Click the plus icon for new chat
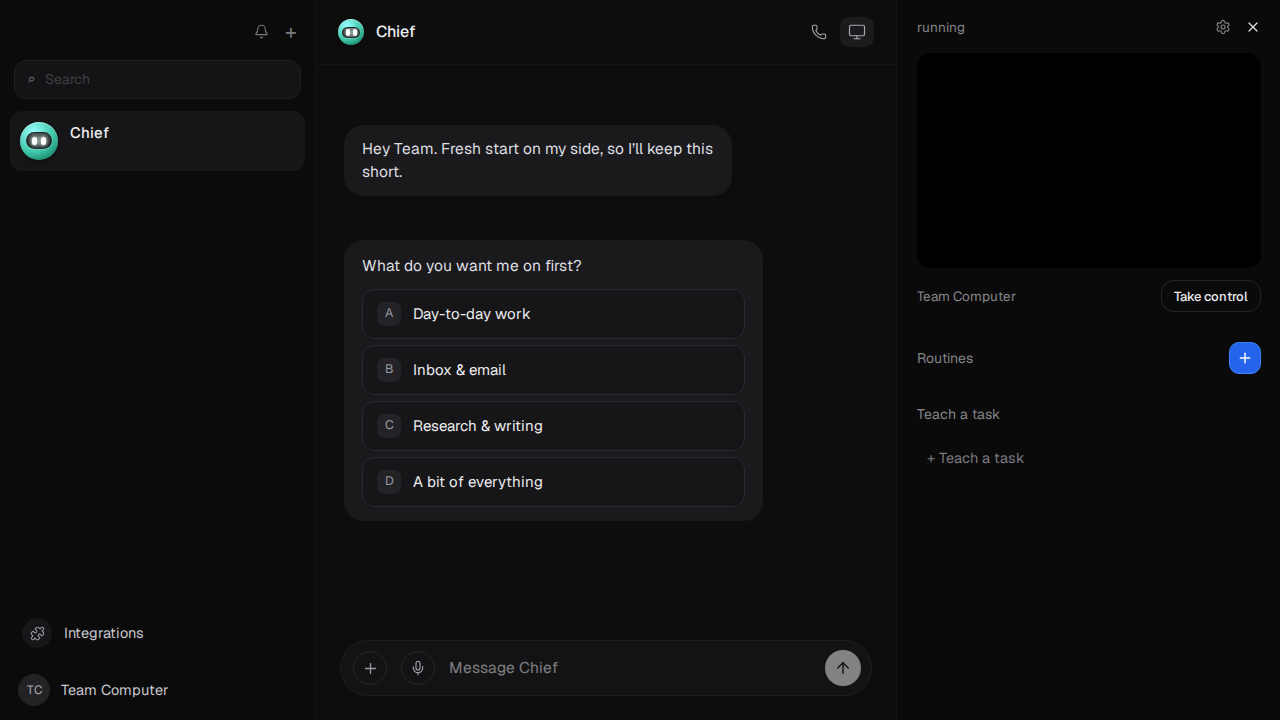The width and height of the screenshot is (1280, 720). point(291,32)
